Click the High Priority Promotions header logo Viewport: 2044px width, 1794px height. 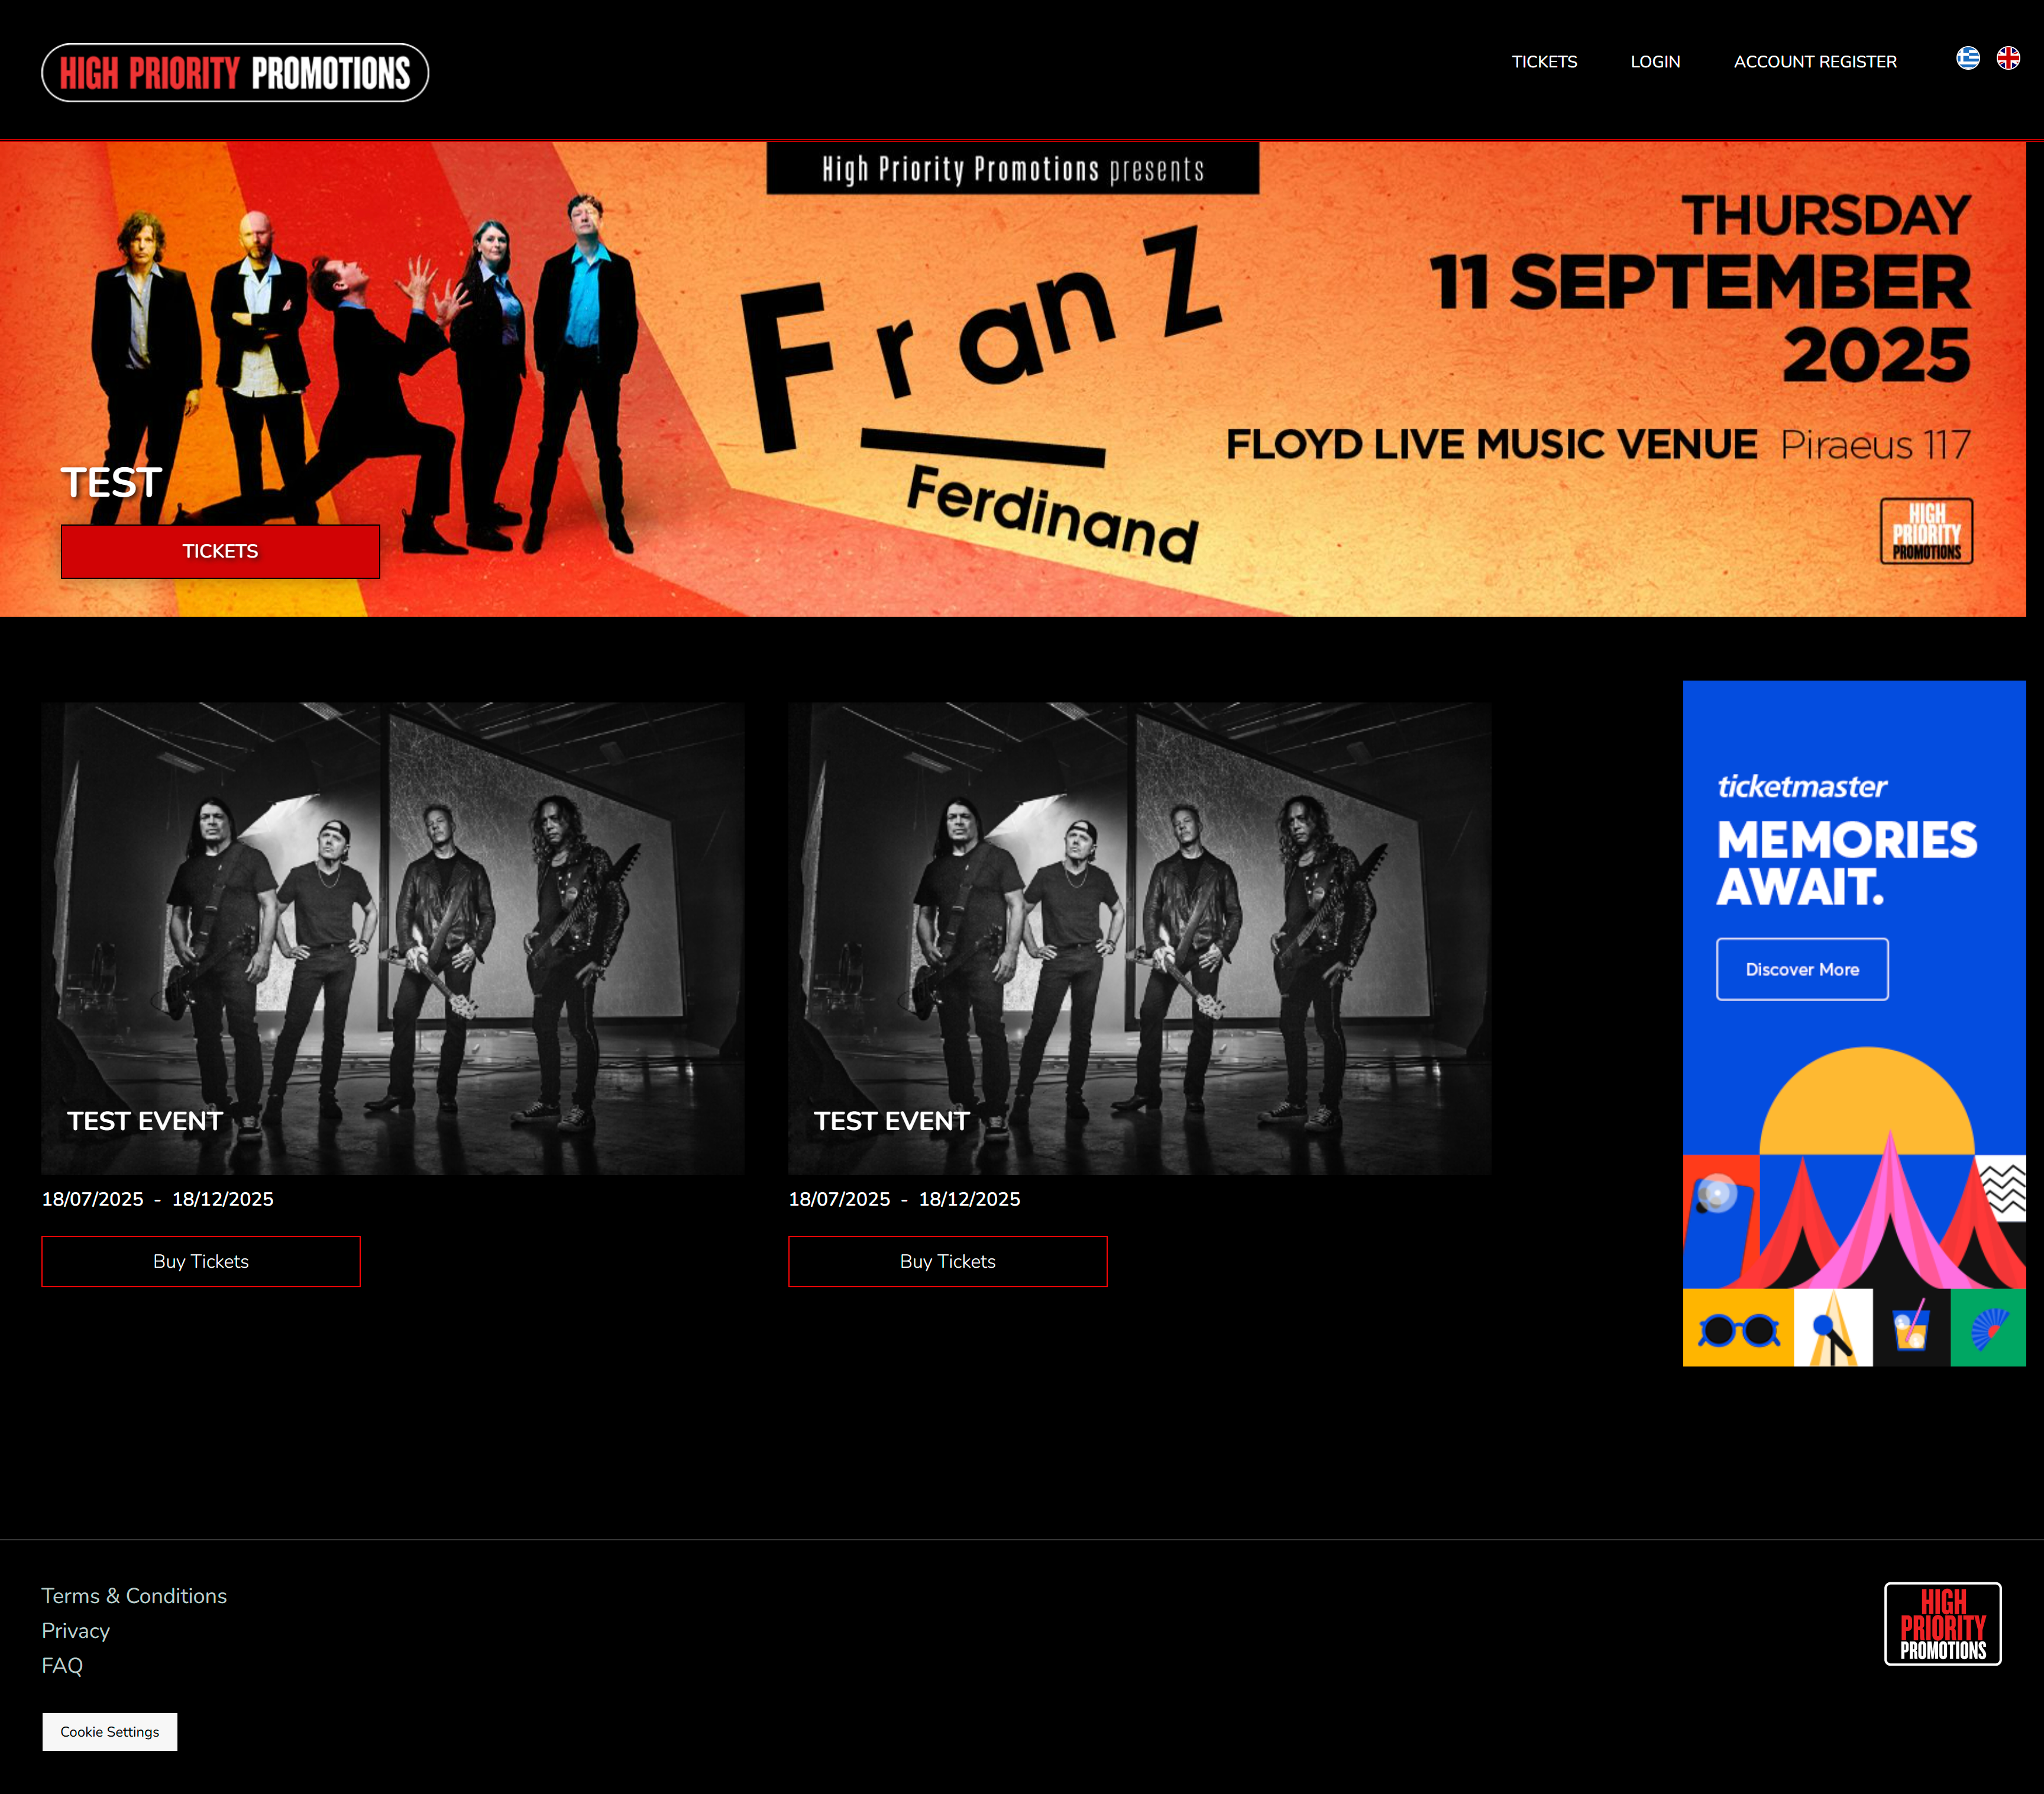235,73
